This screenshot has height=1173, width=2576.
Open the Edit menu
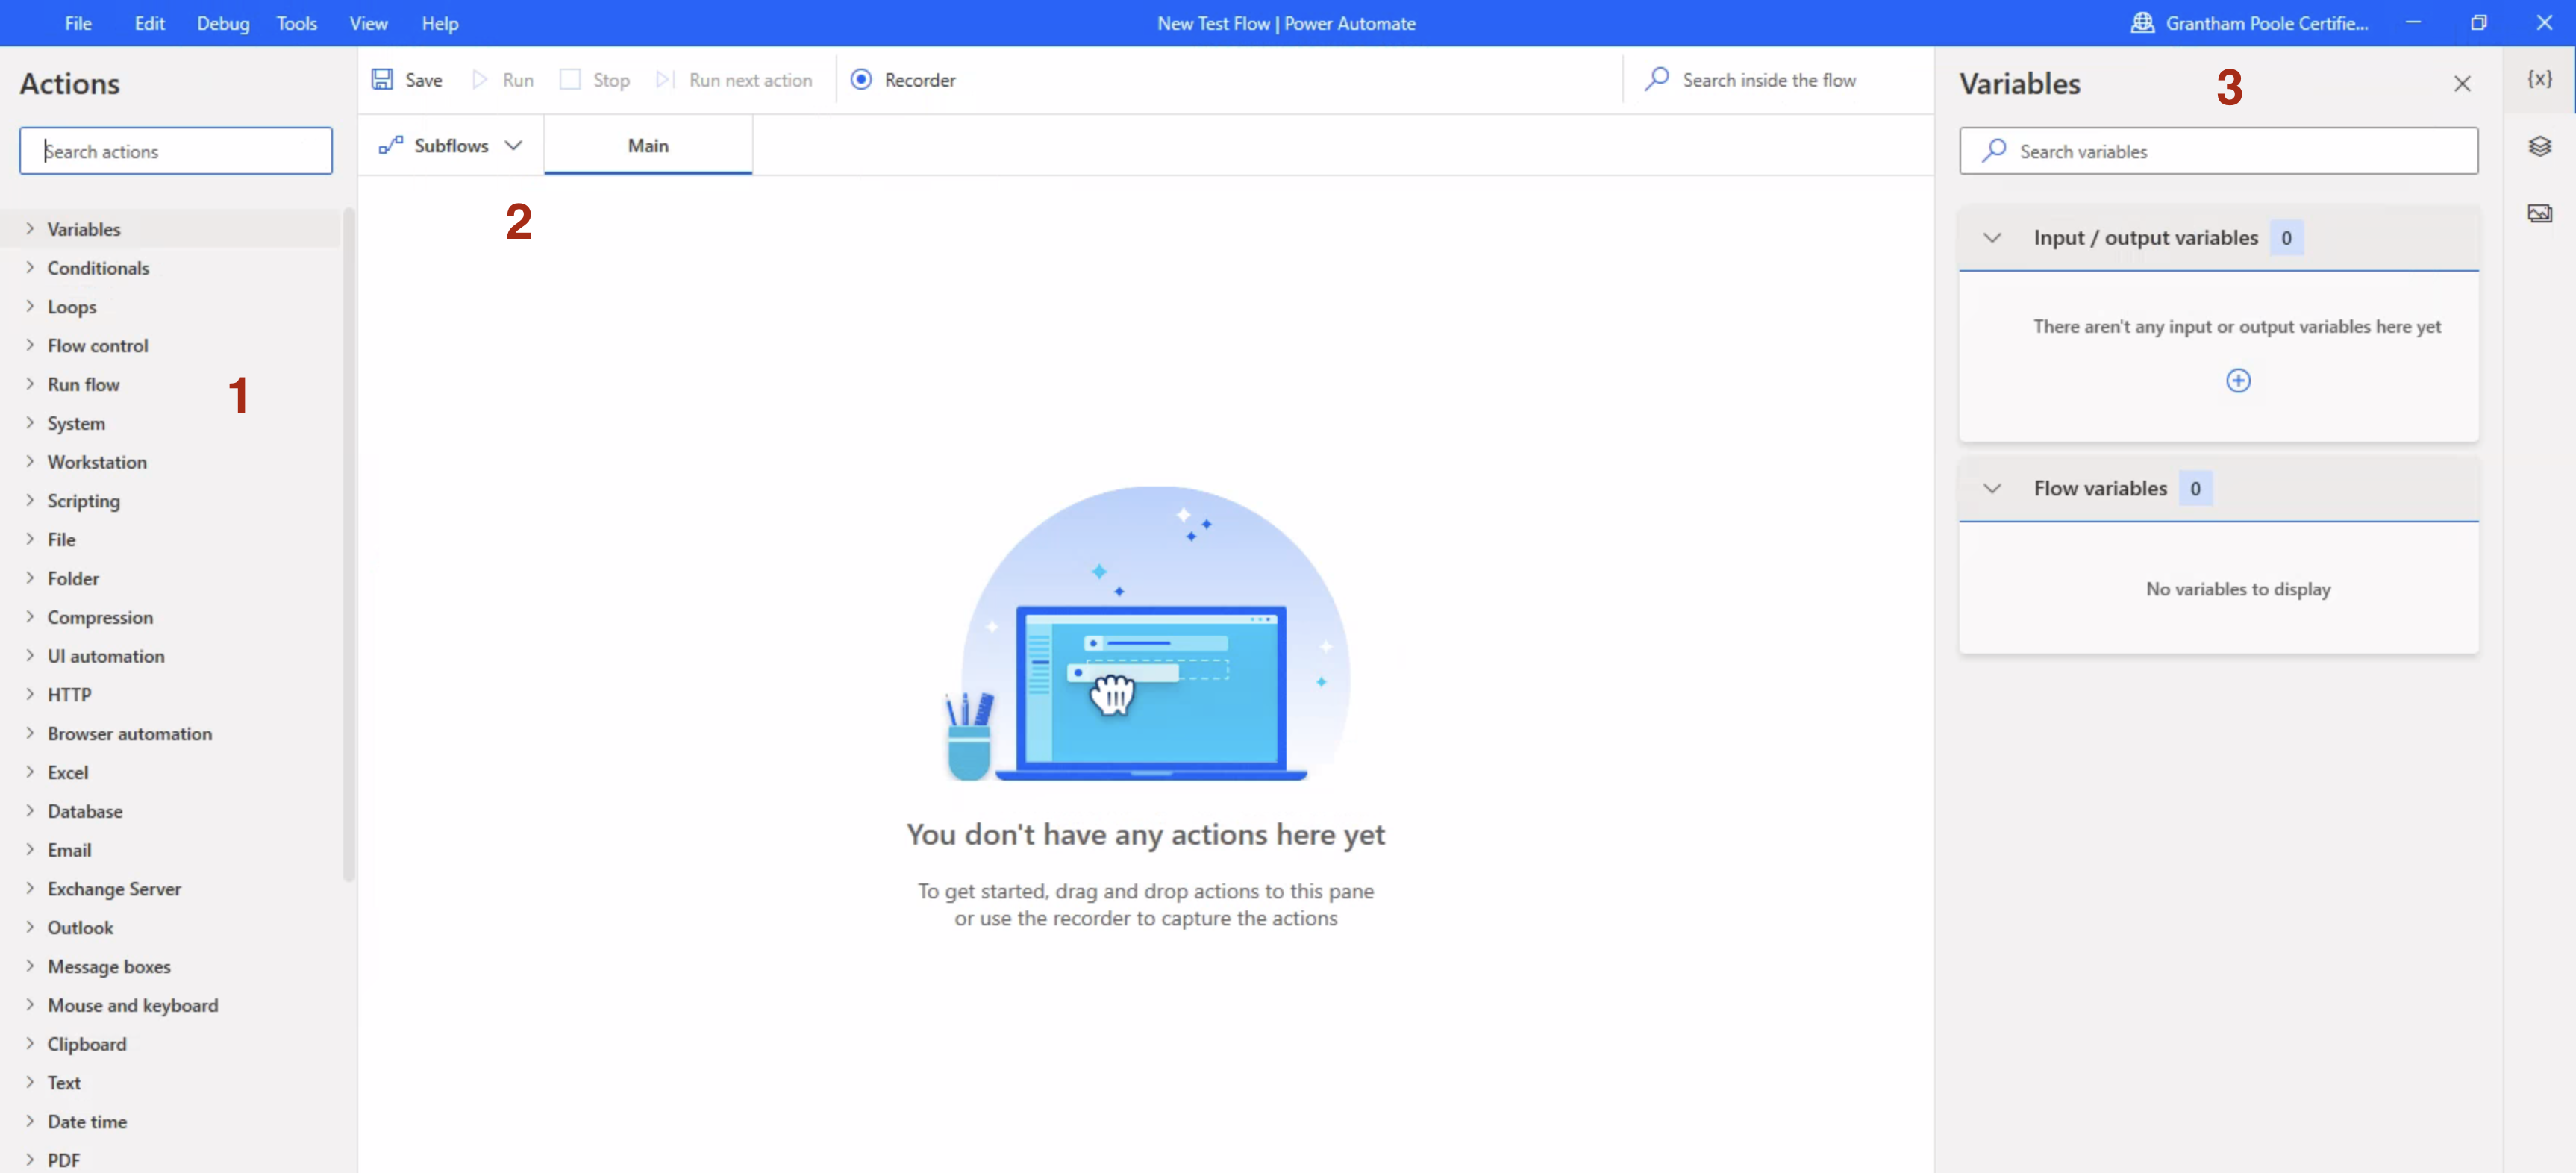(x=150, y=23)
